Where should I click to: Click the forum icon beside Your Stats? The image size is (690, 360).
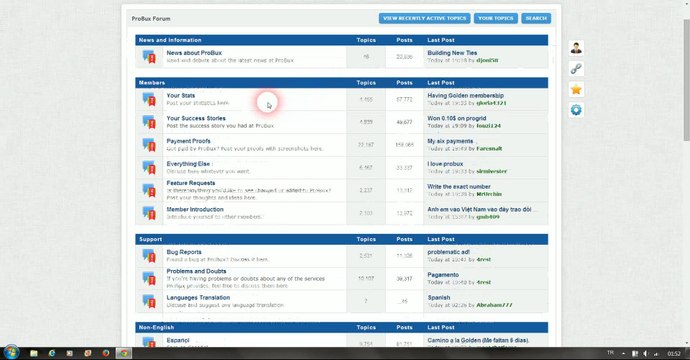pos(149,99)
